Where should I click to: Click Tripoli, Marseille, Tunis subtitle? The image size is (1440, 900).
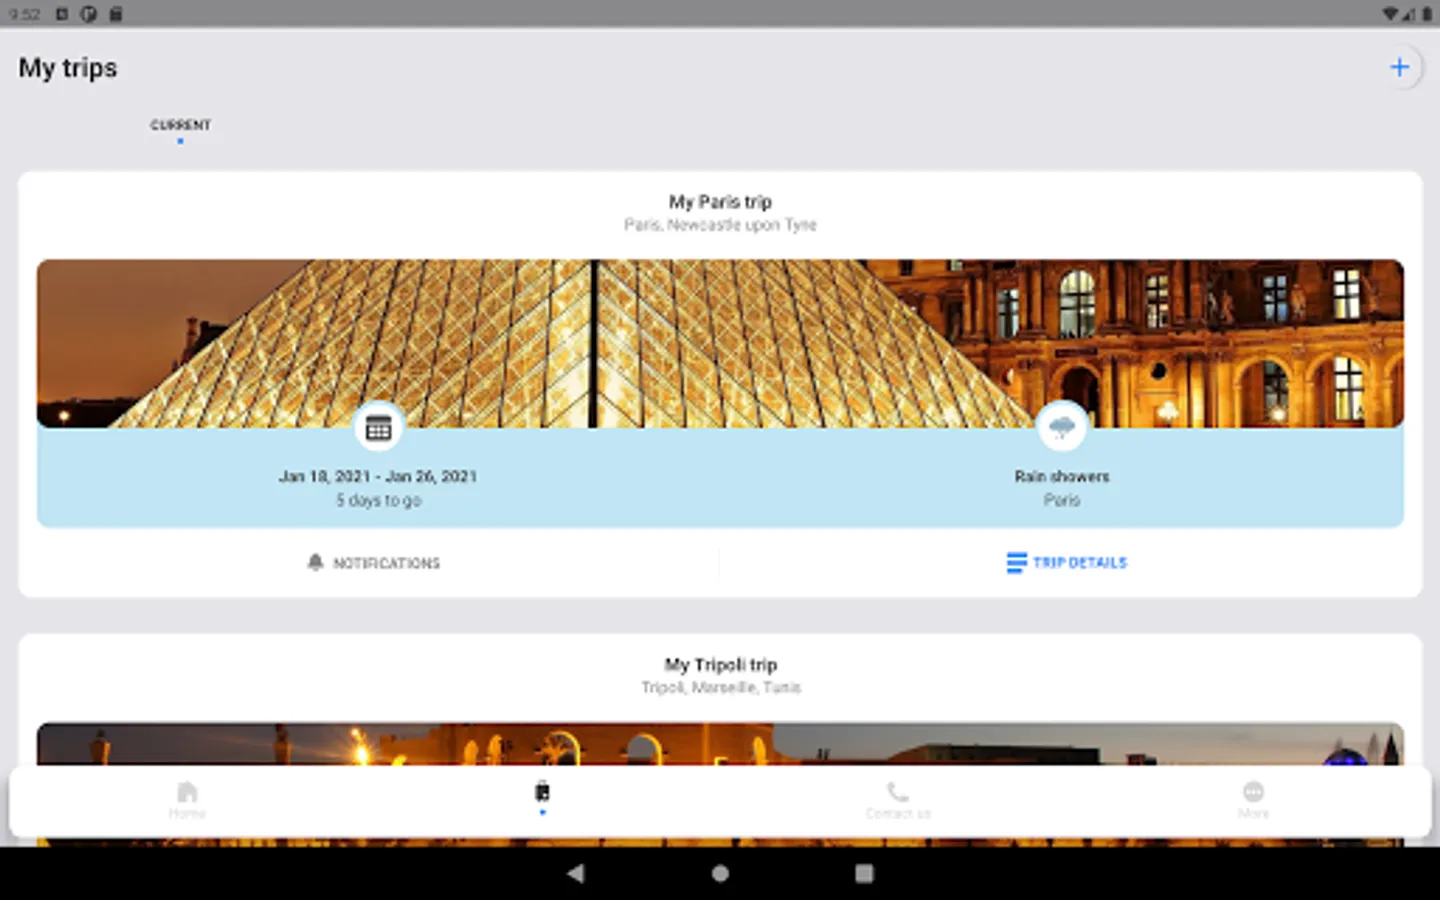point(720,687)
